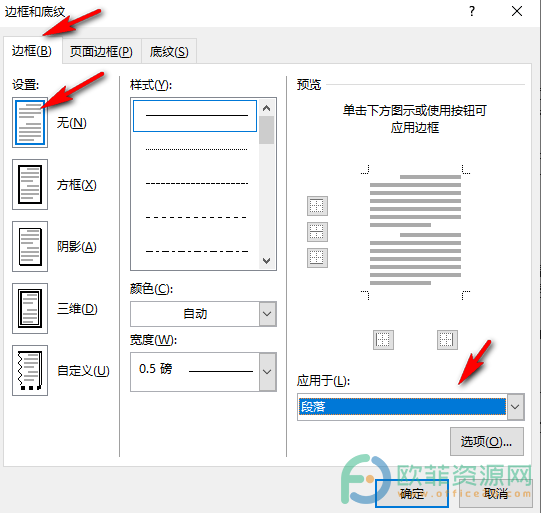Toggle the inside horizontal border button
541x513 pixels.
317,232
